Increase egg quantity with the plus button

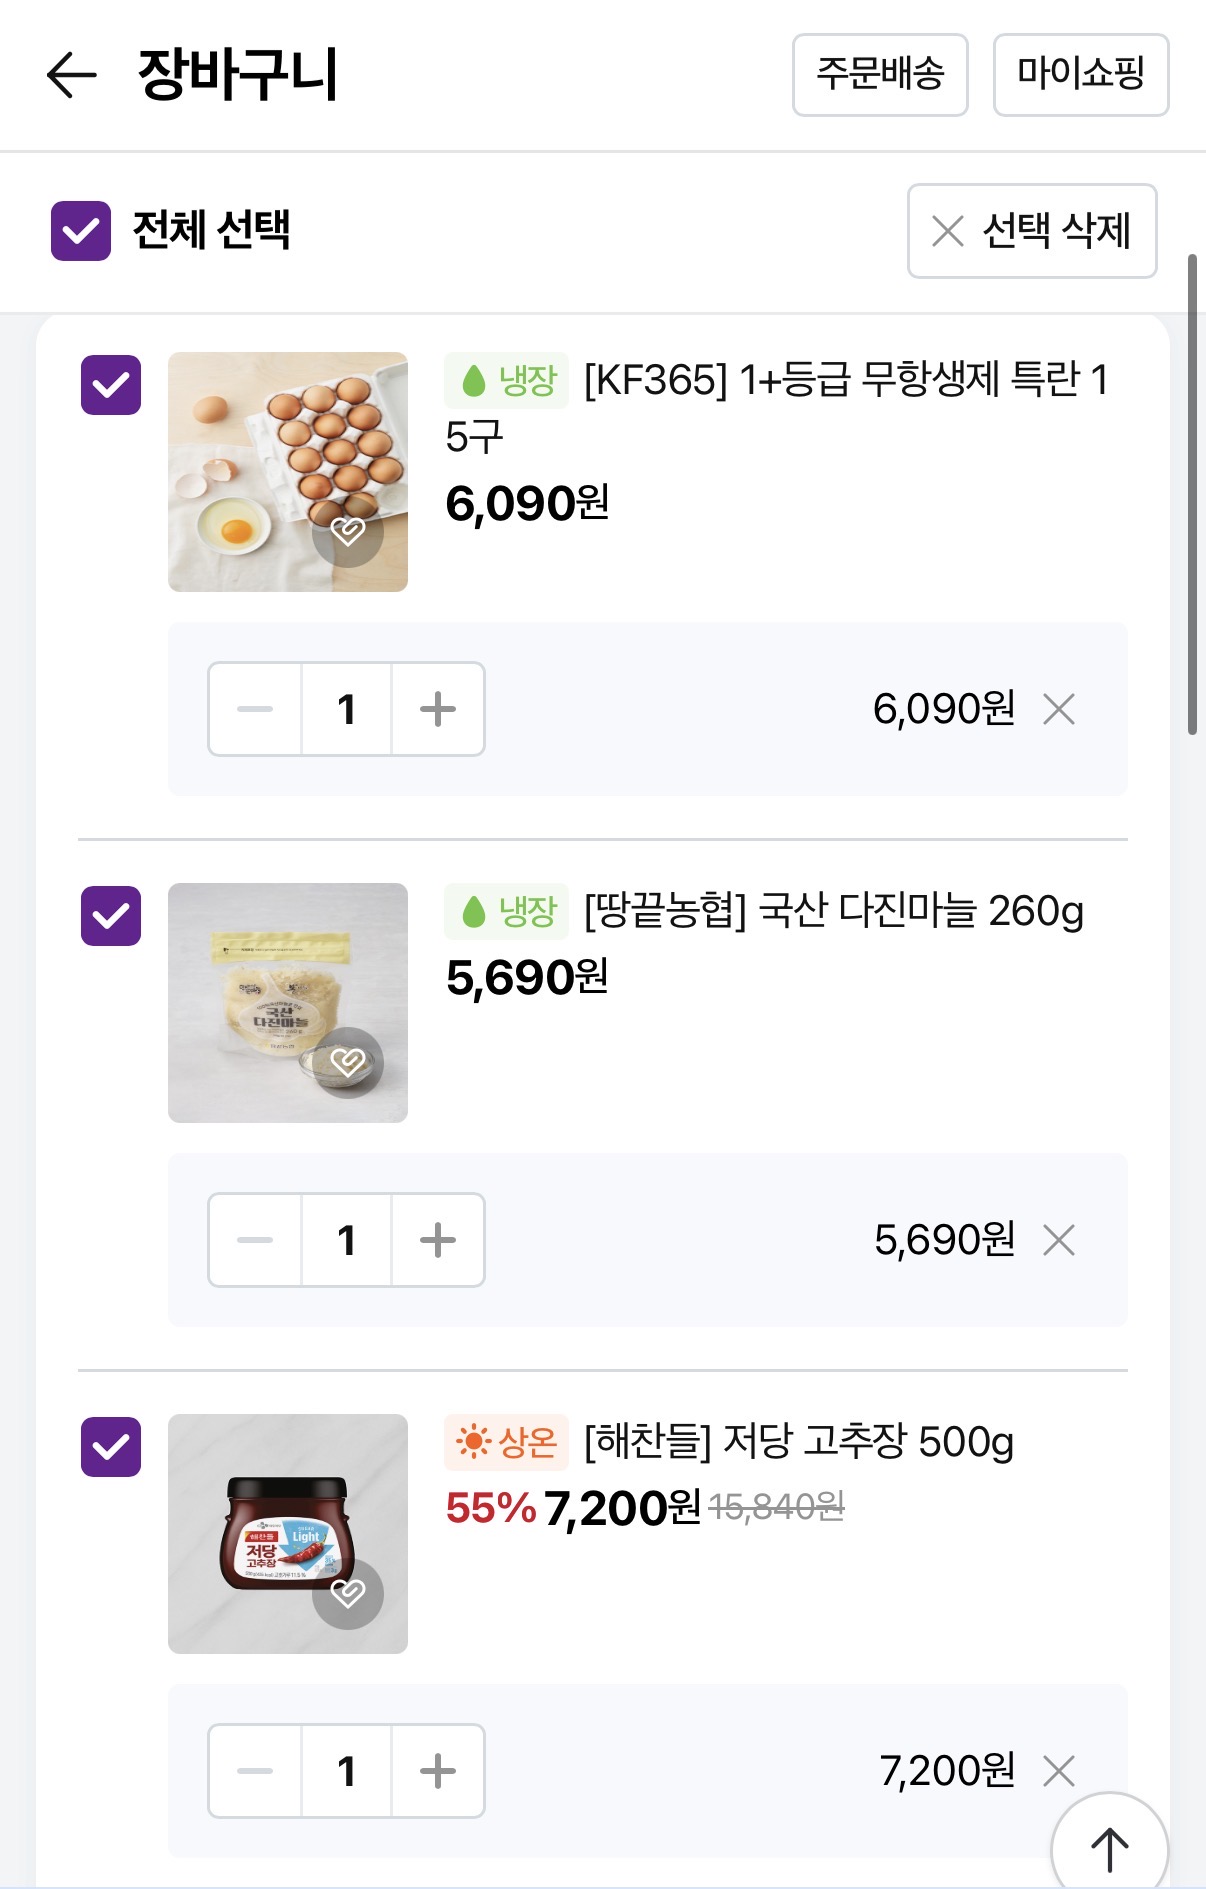(438, 710)
